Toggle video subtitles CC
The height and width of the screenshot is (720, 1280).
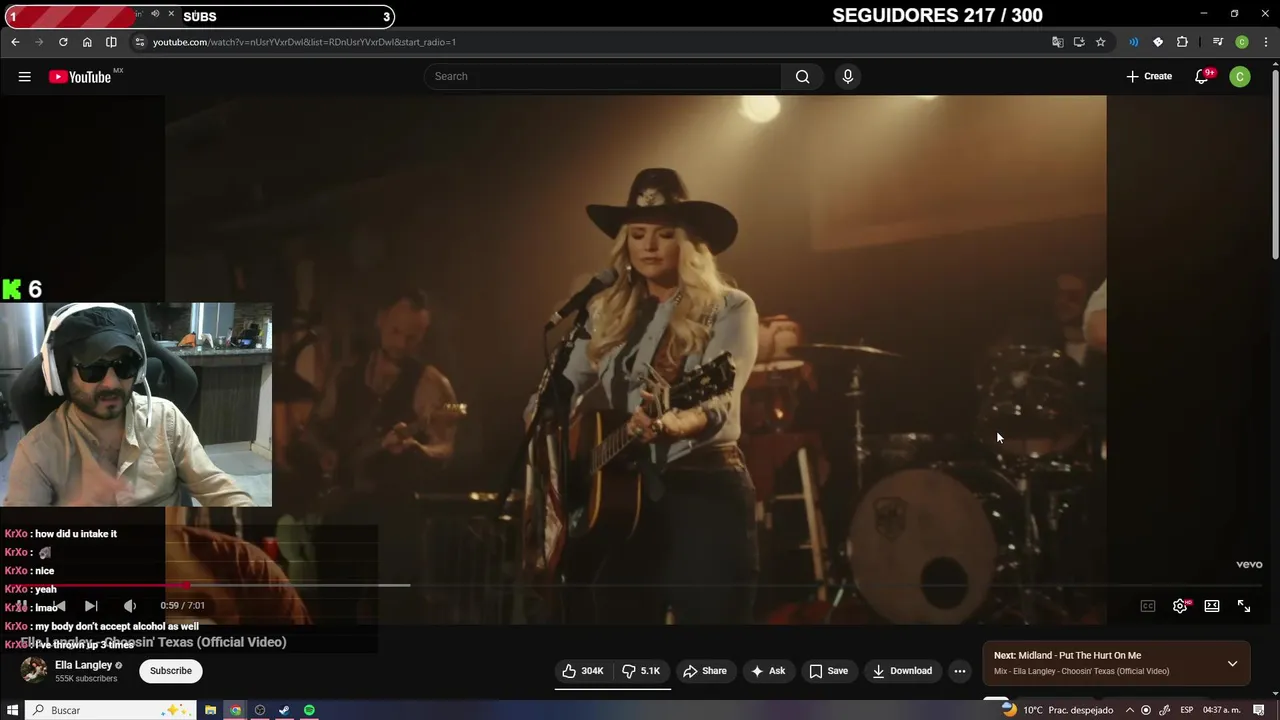[x=1148, y=606]
